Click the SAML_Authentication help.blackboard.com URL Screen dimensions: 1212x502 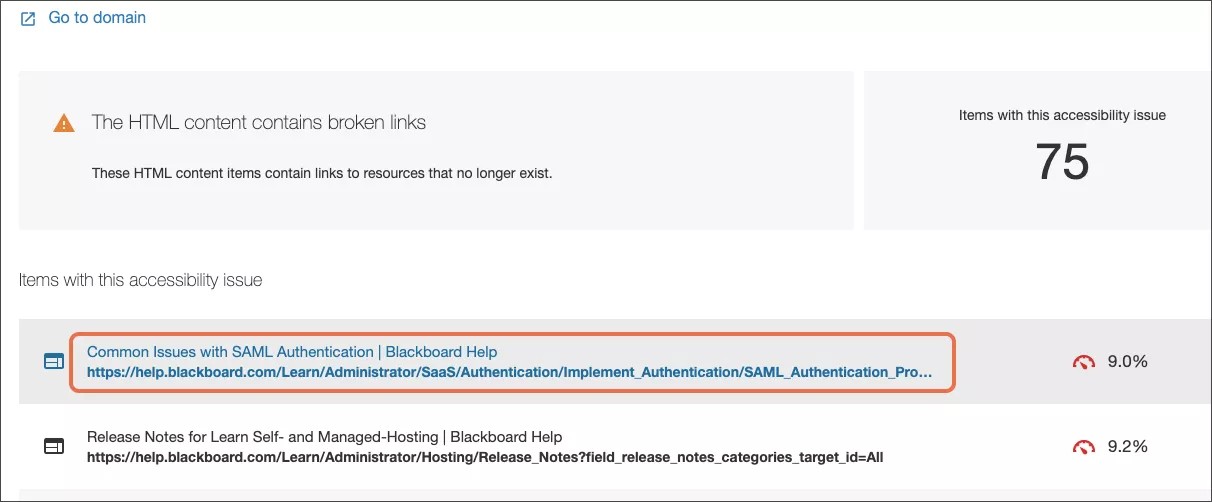click(x=509, y=372)
